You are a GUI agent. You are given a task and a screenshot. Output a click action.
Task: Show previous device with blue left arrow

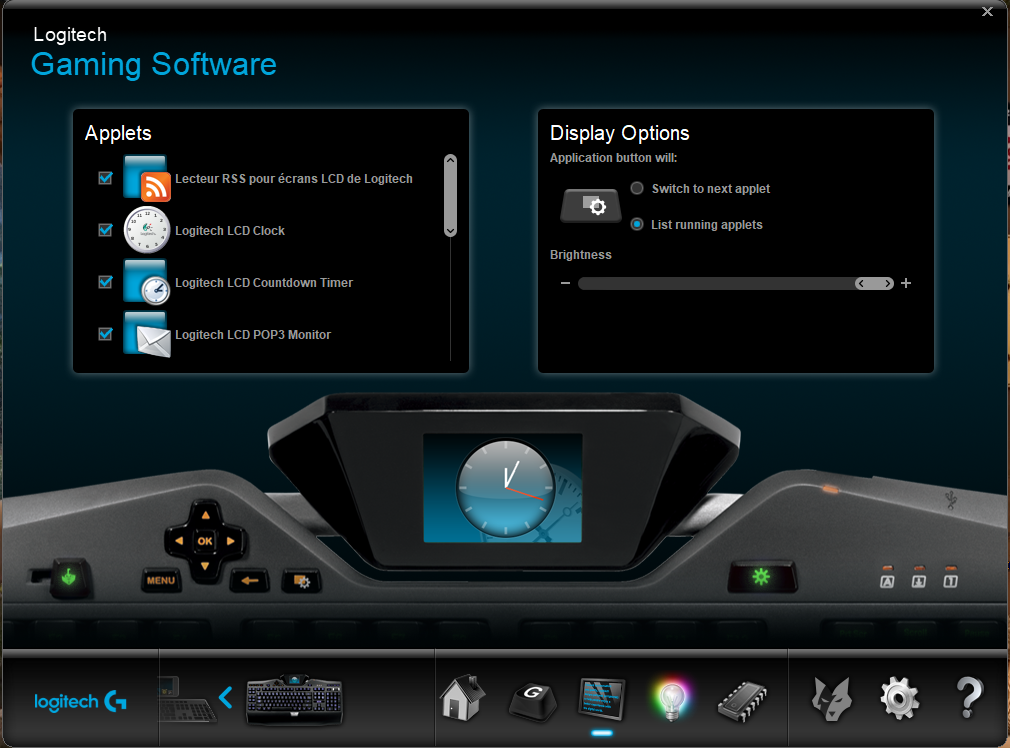225,698
